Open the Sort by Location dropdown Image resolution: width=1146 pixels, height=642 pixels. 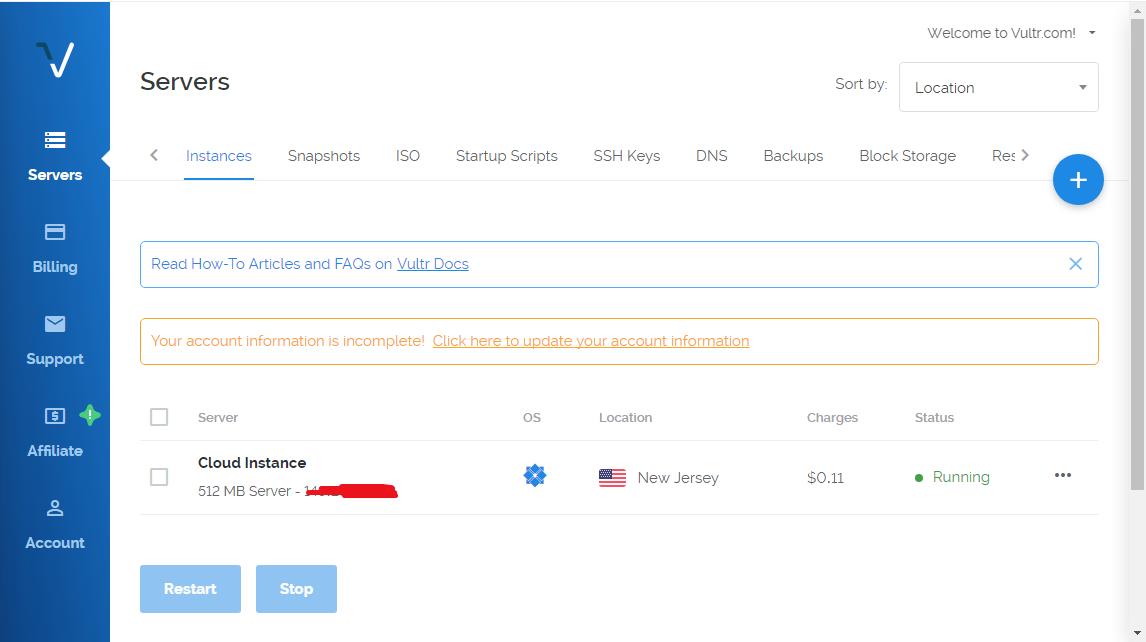(x=998, y=87)
